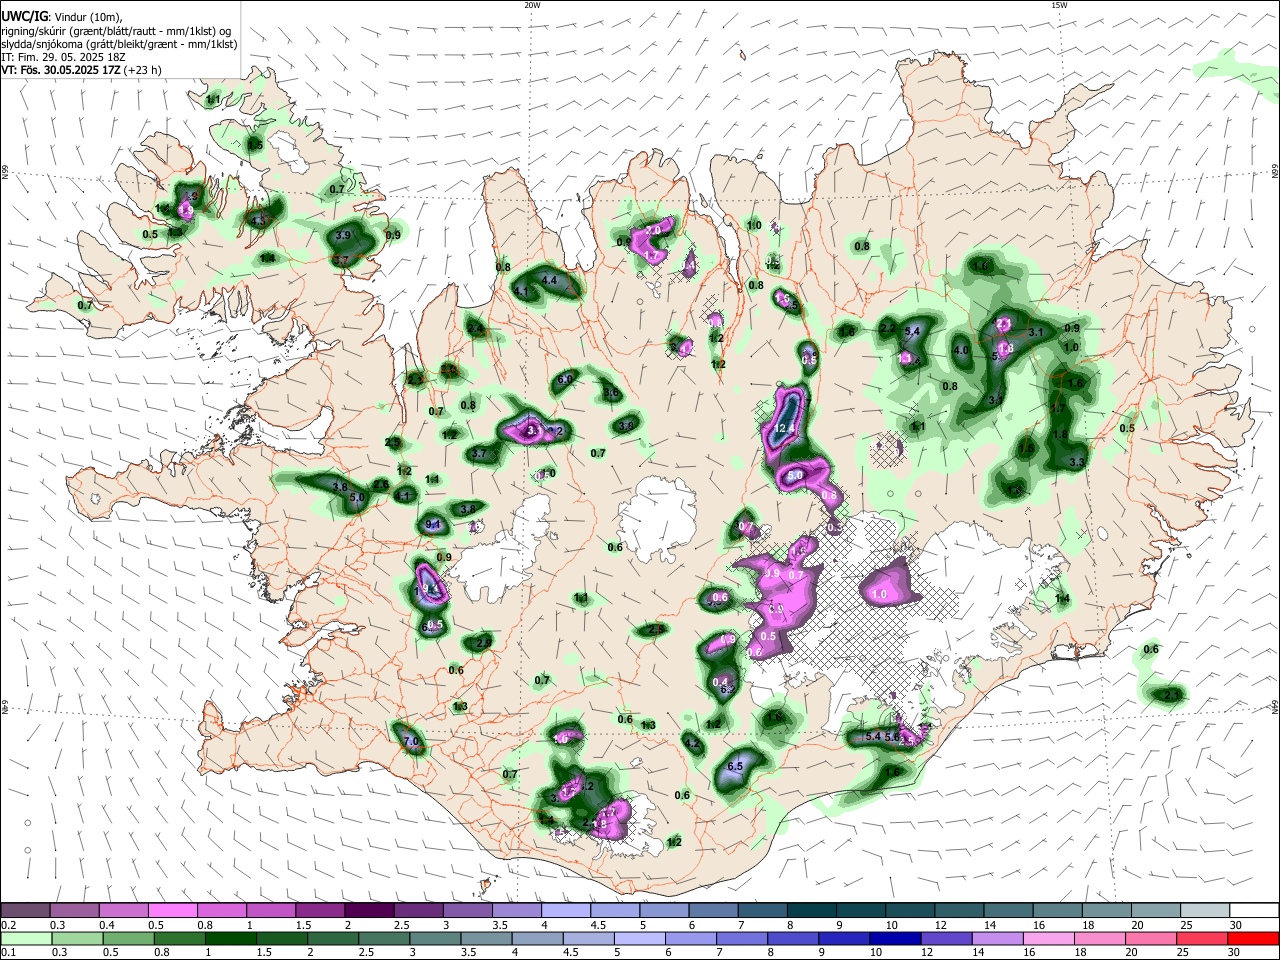Click the "12.4" precipitation value on map
Viewport: 1280px width, 960px height.
click(x=785, y=428)
